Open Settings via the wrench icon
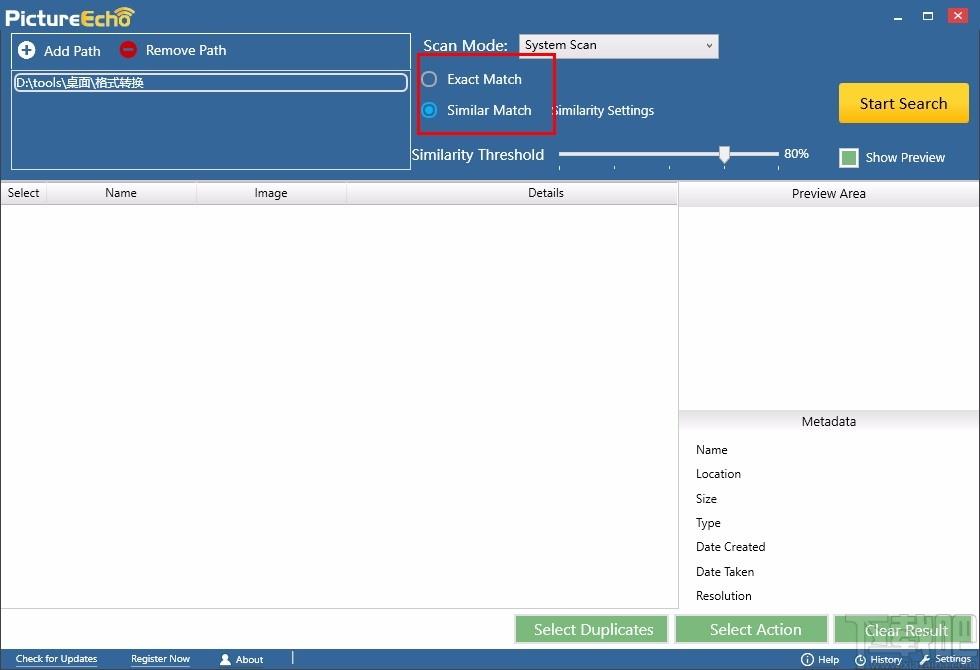 pos(925,659)
